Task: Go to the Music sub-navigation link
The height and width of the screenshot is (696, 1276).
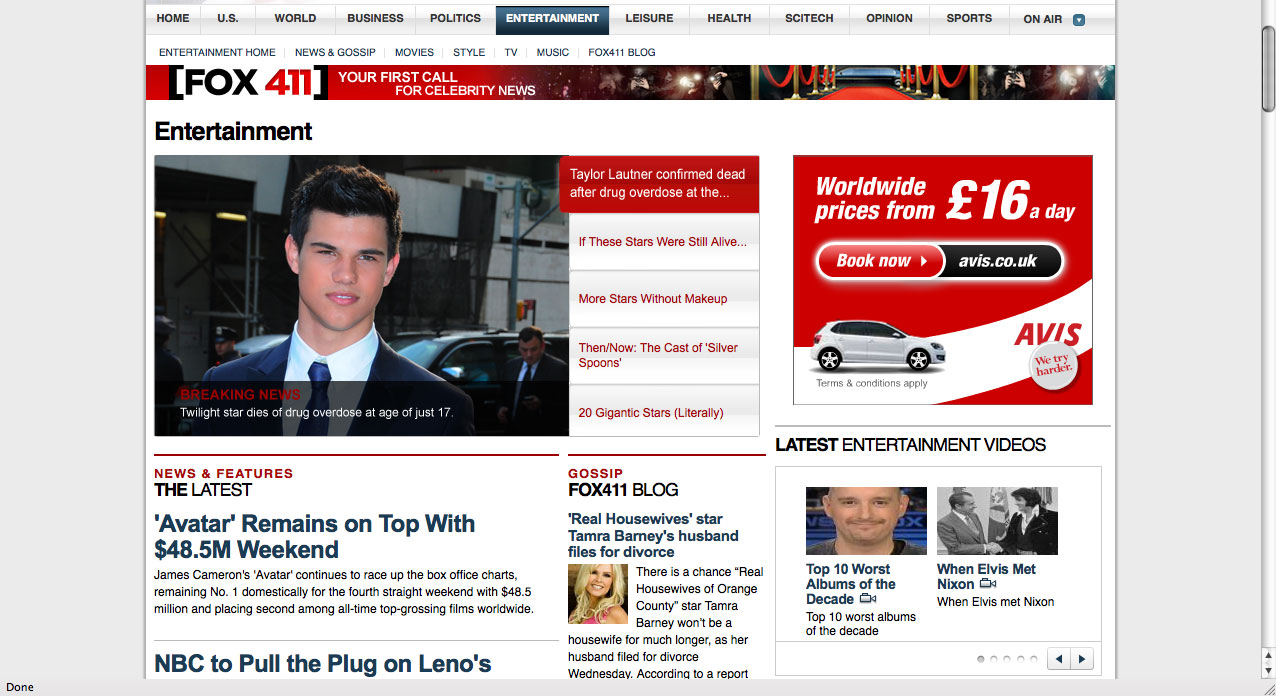Action: (553, 52)
